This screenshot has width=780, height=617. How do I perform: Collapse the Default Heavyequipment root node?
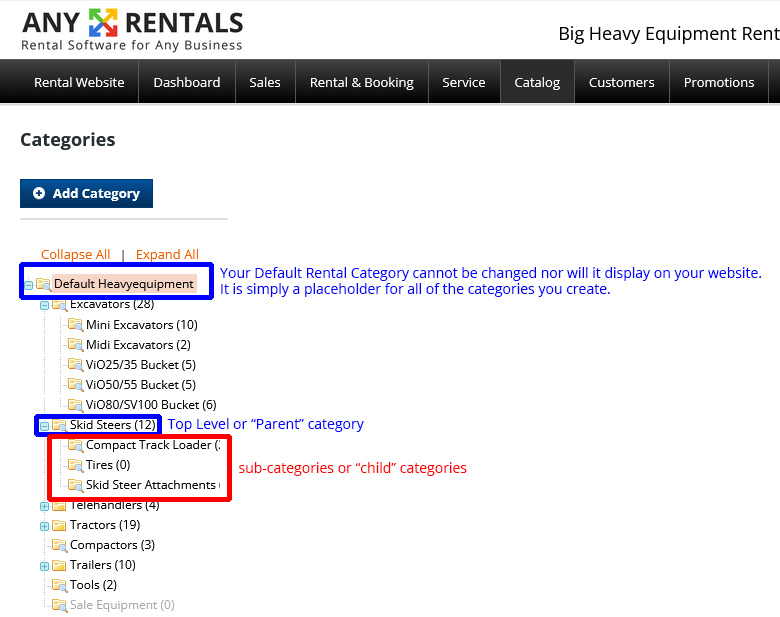pyautogui.click(x=28, y=285)
